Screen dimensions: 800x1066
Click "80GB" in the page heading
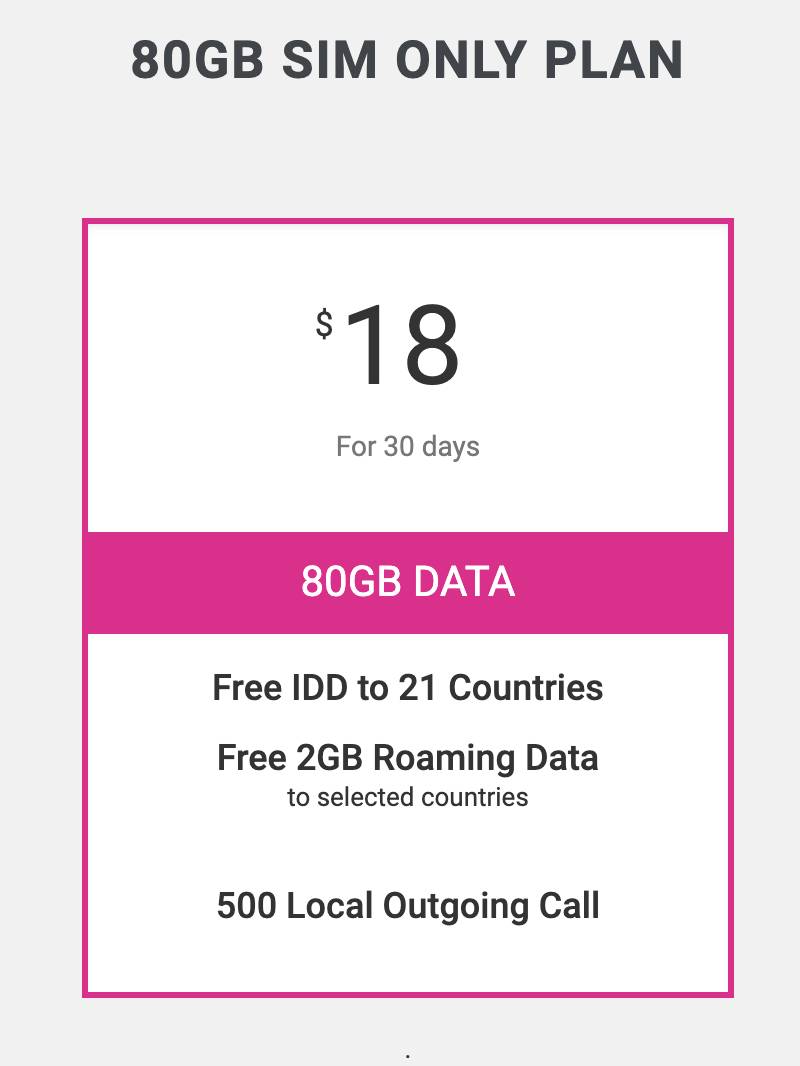(197, 61)
